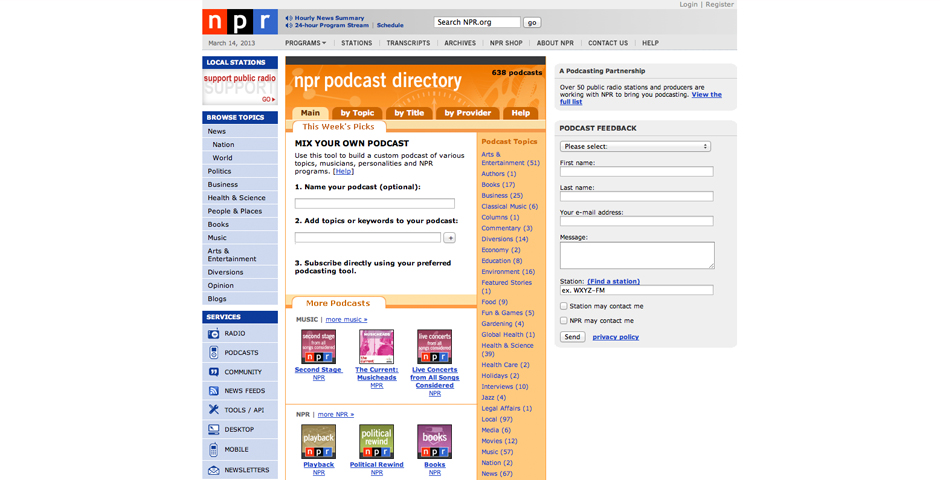Open Environment (16) podcast topic
This screenshot has height=480, width=940.
click(x=508, y=272)
